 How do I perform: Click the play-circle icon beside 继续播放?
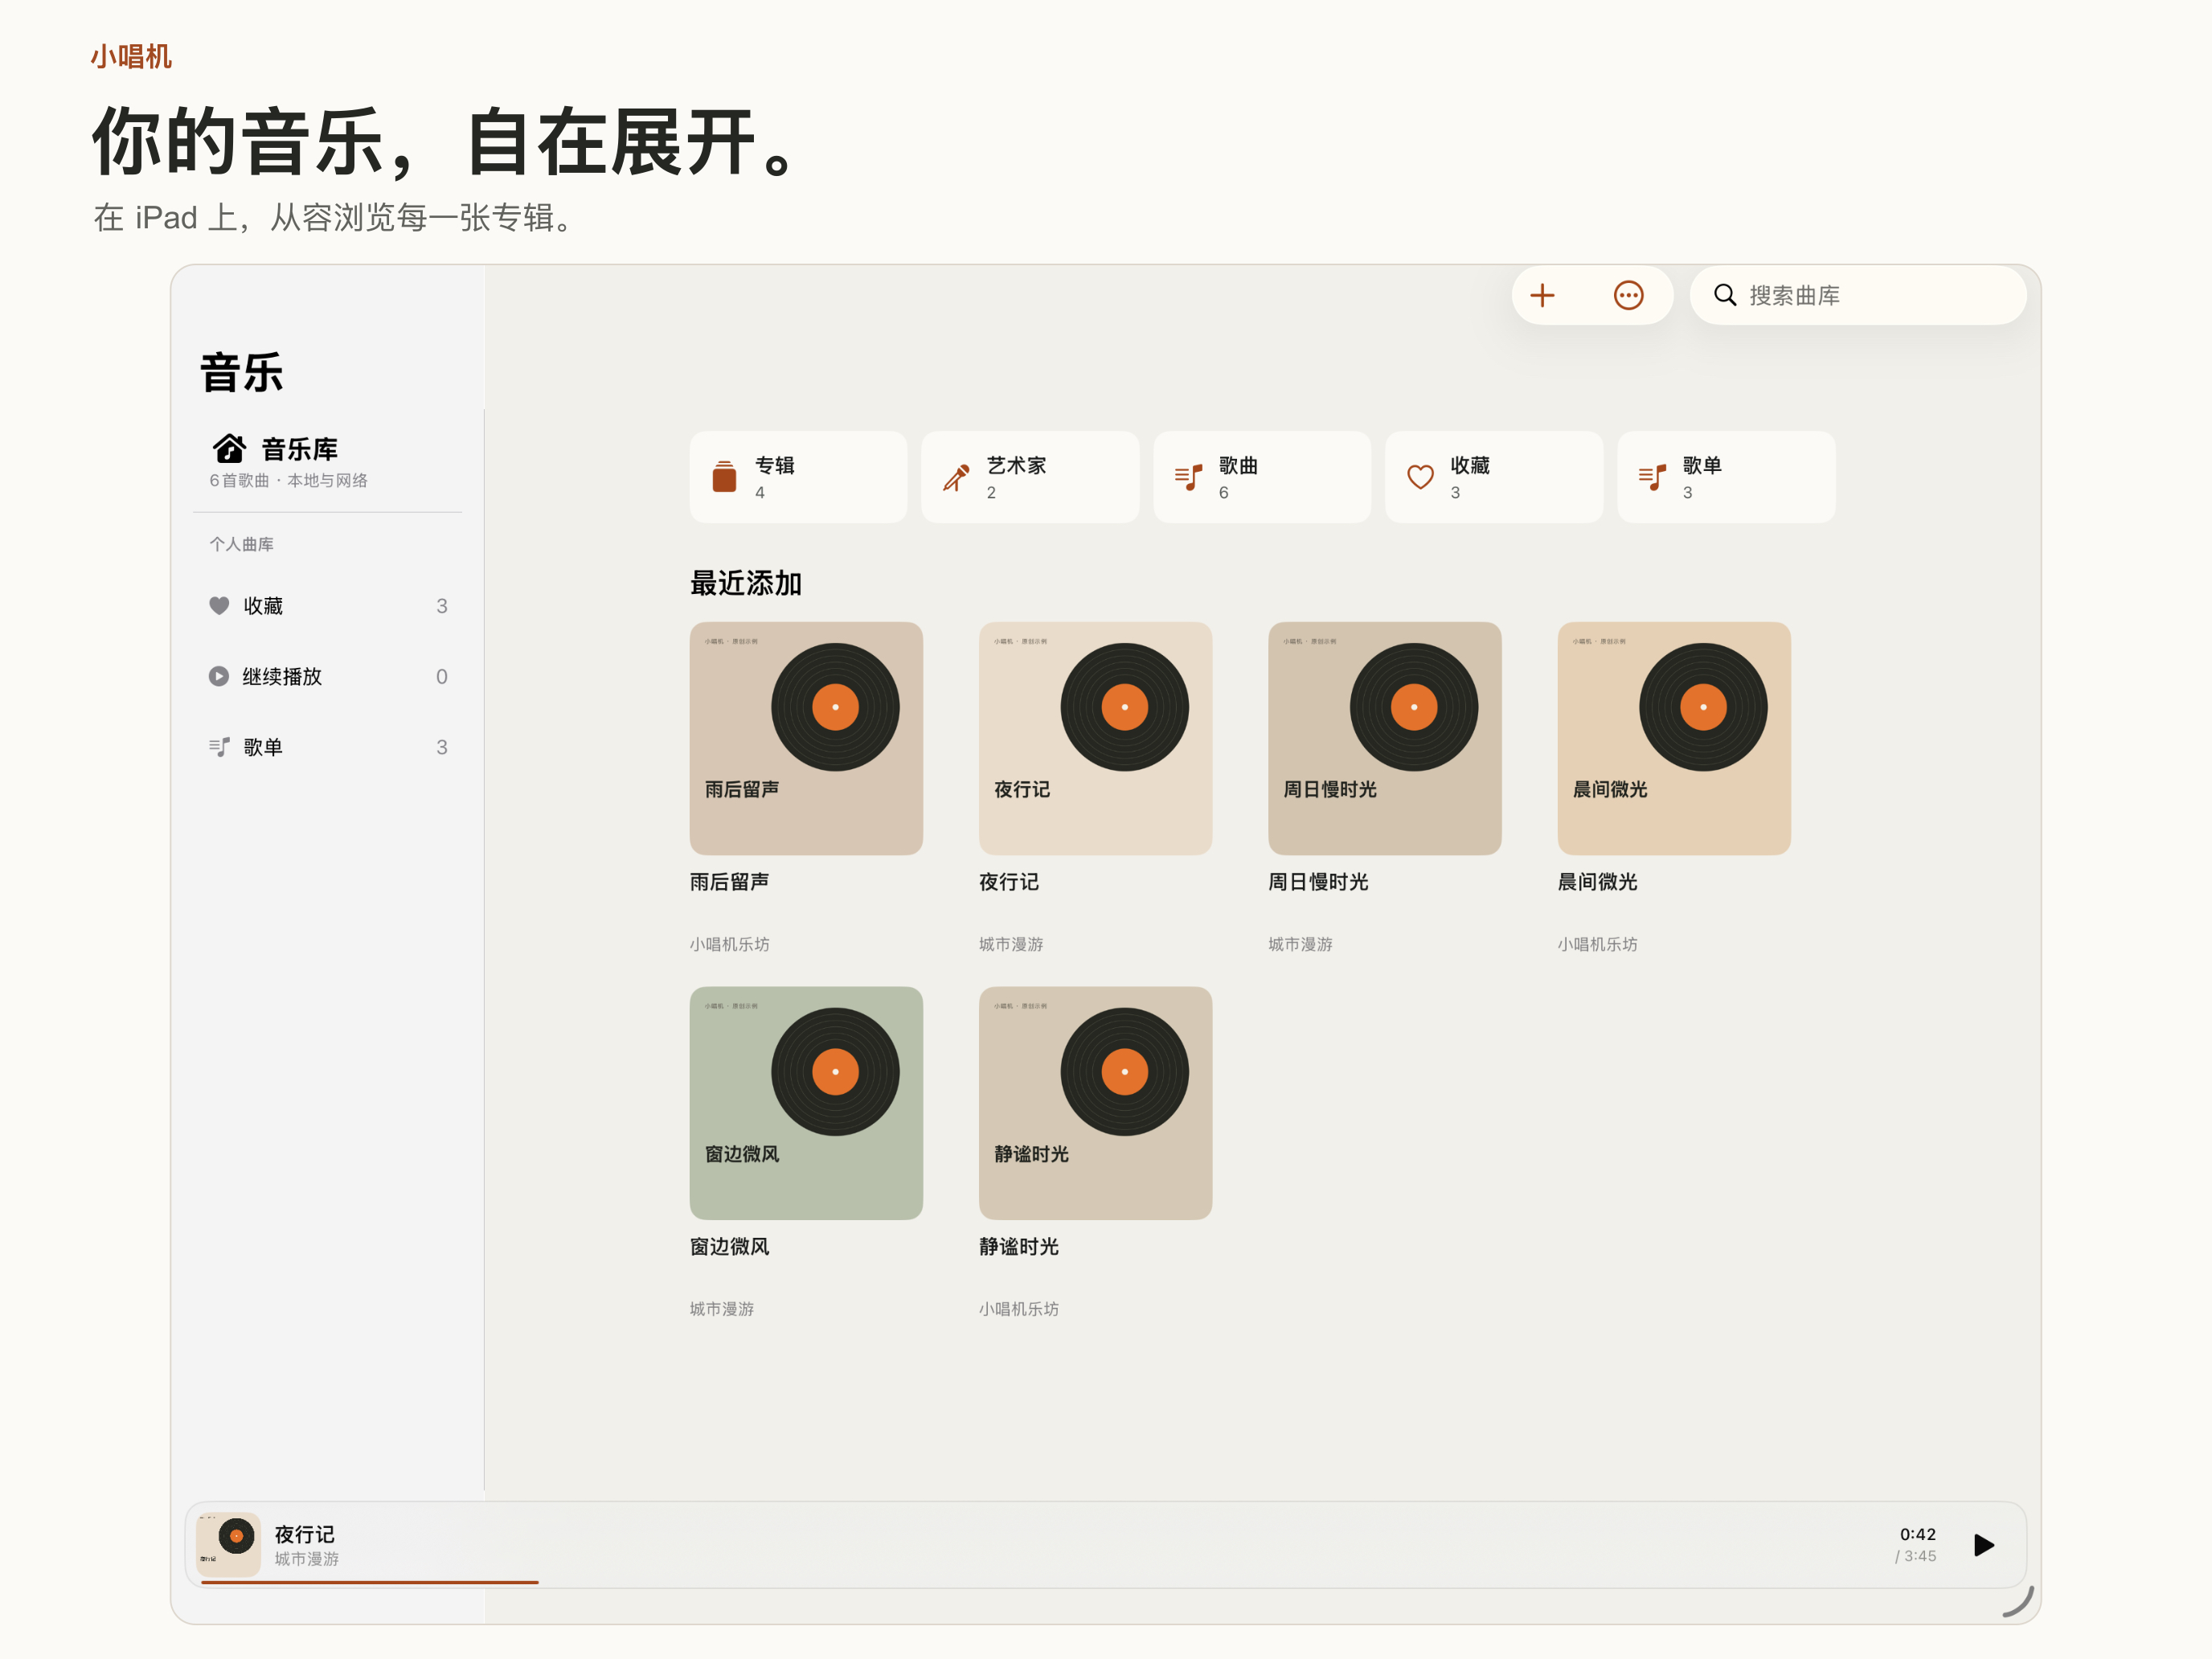(219, 676)
